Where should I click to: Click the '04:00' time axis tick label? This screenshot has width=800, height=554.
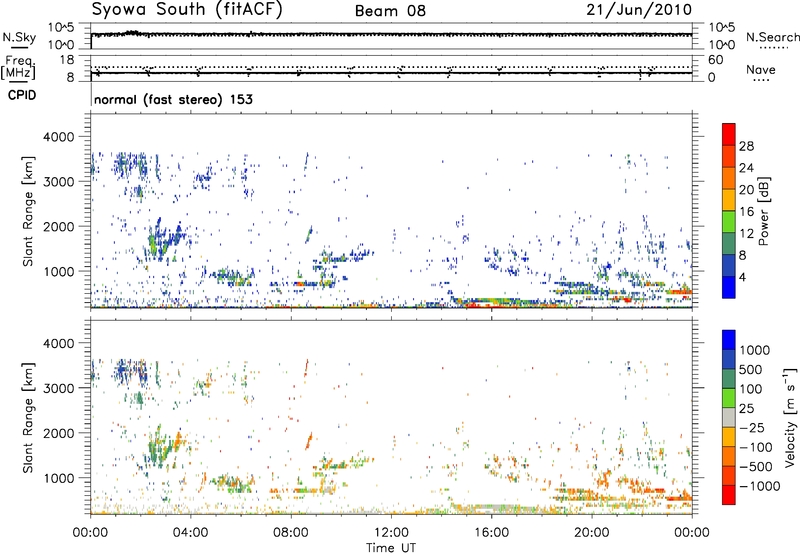190,533
